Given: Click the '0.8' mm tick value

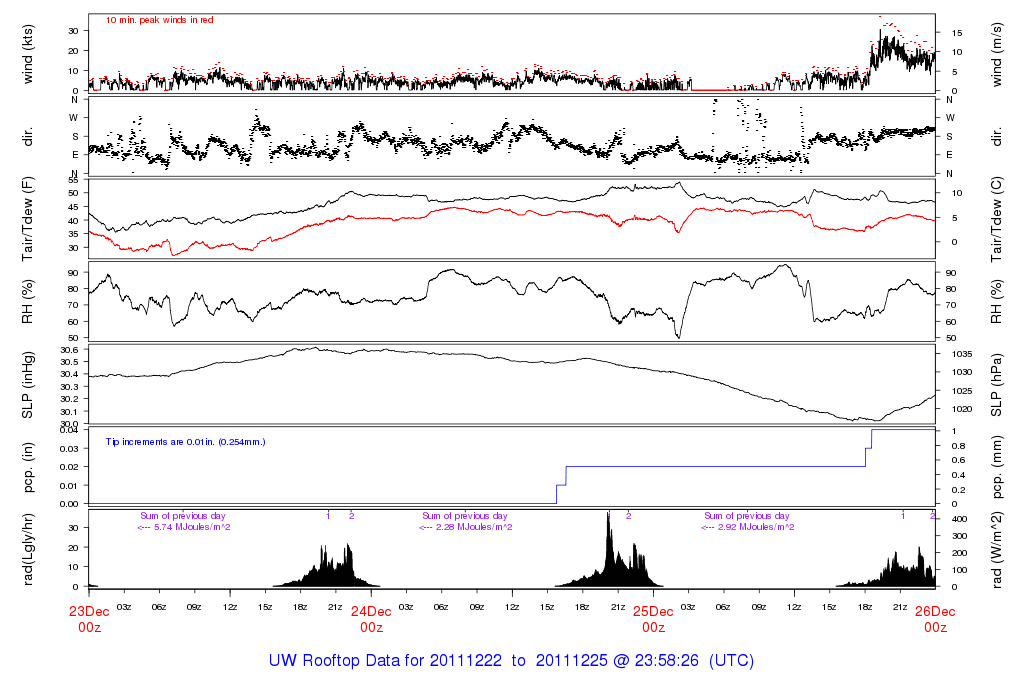Looking at the screenshot, I should [959, 446].
